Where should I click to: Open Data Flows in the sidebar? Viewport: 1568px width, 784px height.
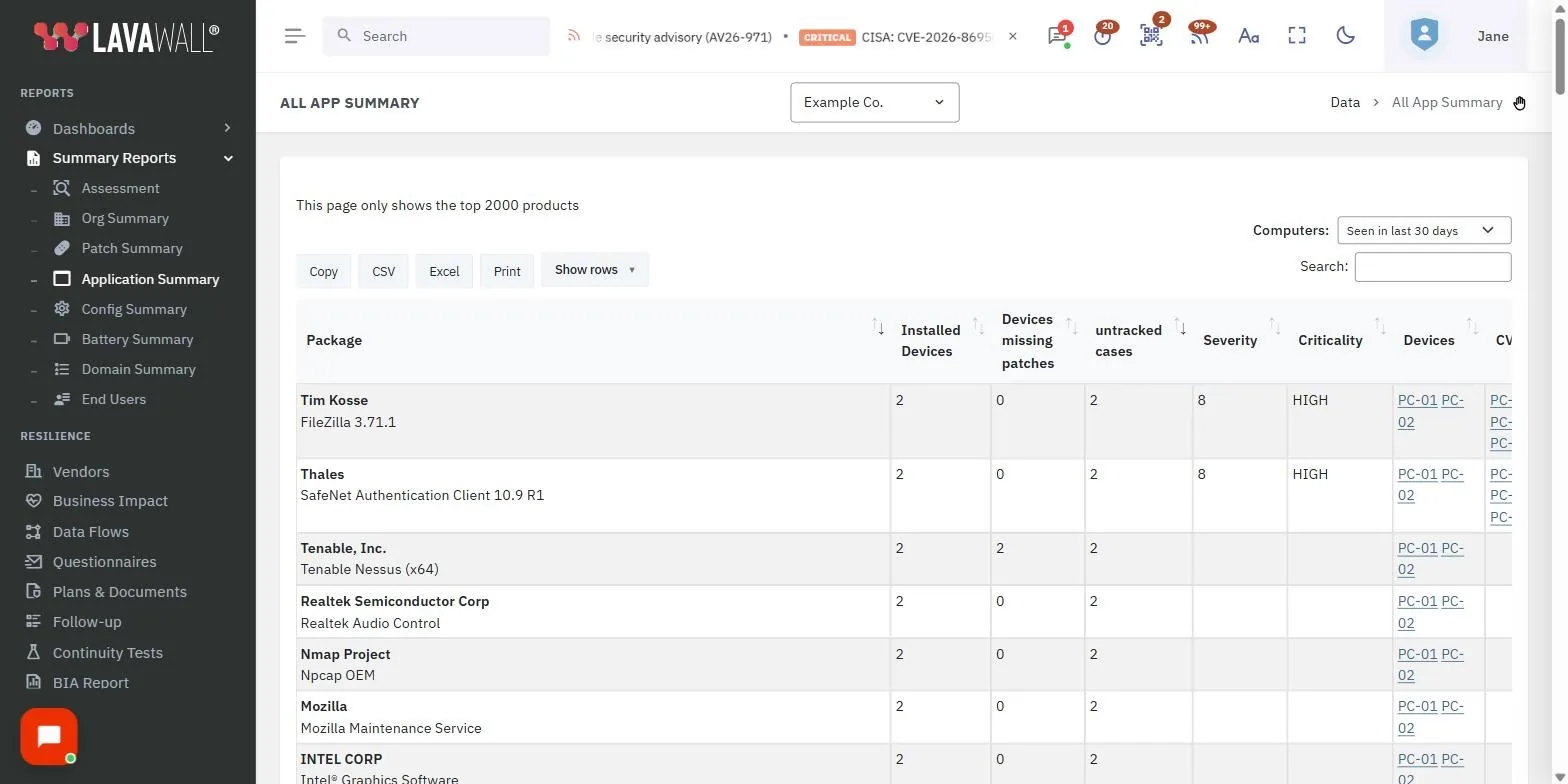click(x=90, y=532)
